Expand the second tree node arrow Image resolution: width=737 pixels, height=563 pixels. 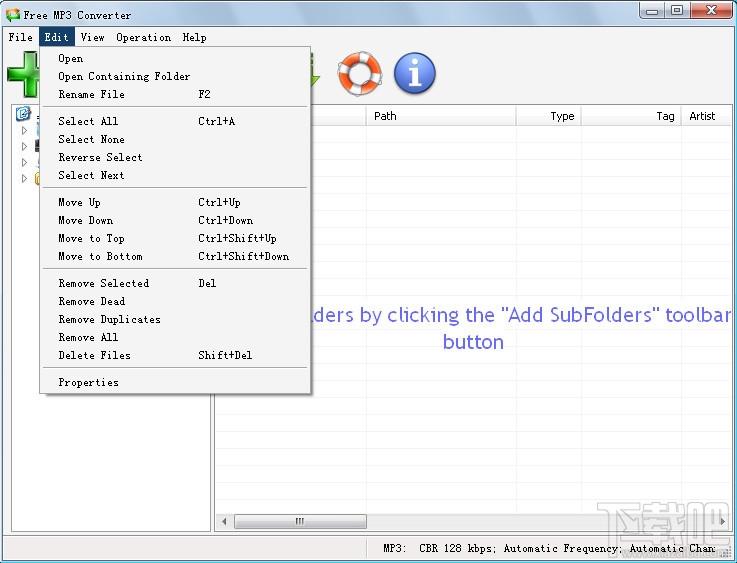[24, 146]
